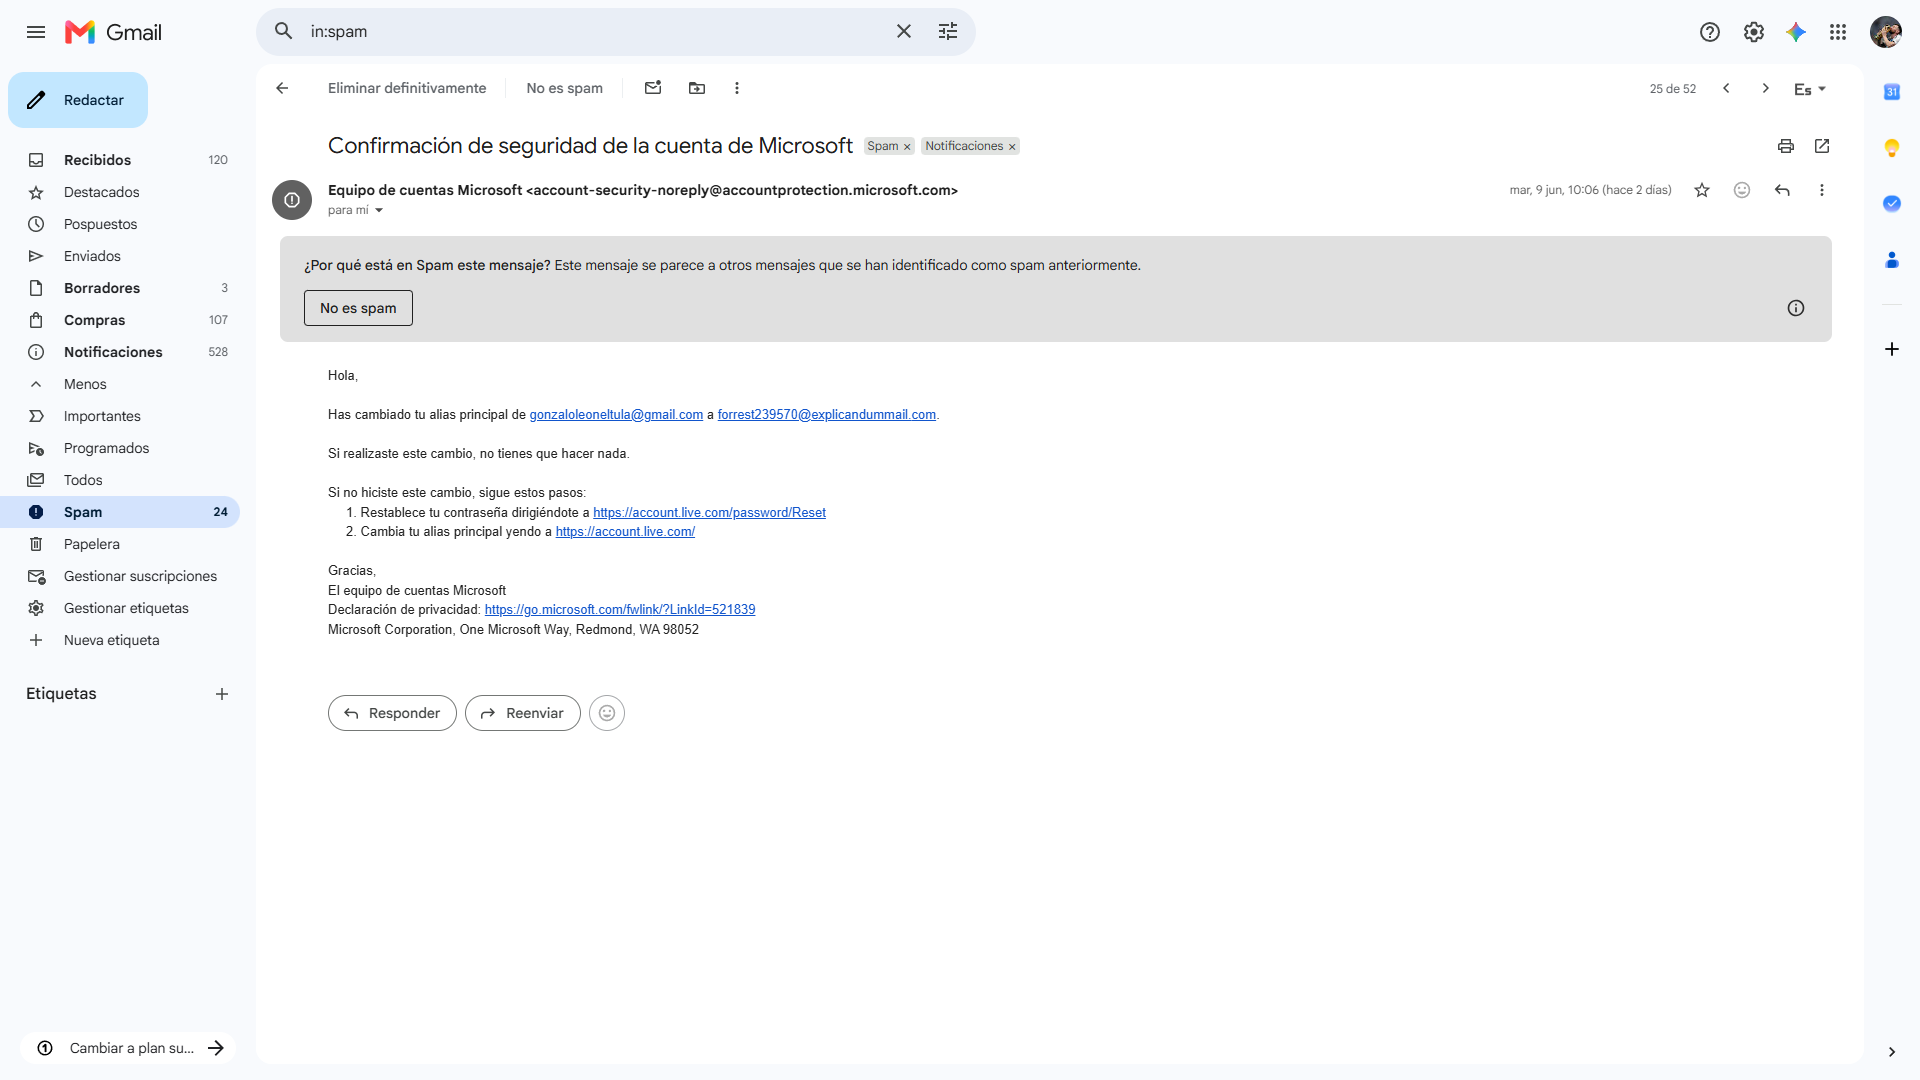Open the Settings gear
The width and height of the screenshot is (1920, 1080).
point(1754,32)
